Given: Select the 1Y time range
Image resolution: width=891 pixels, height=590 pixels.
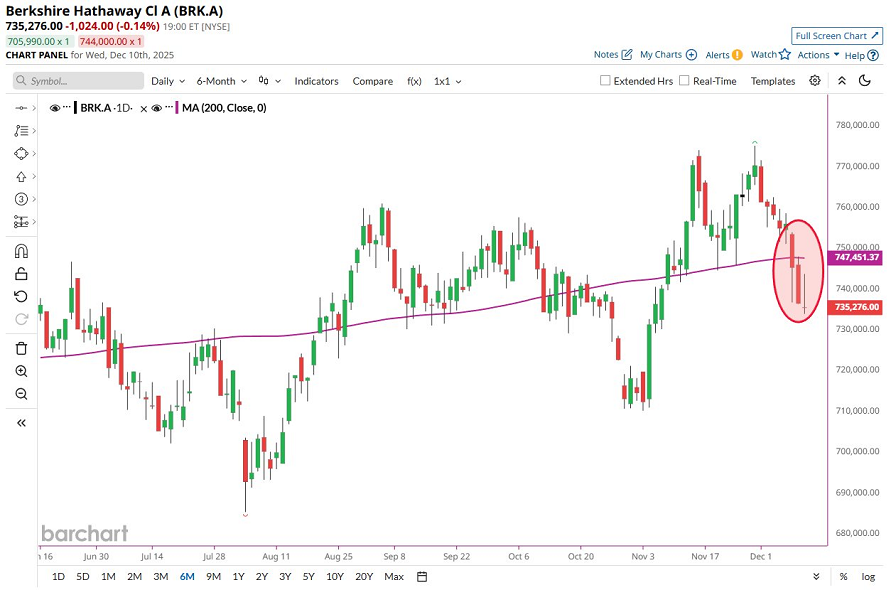Looking at the screenshot, I should pyautogui.click(x=239, y=576).
